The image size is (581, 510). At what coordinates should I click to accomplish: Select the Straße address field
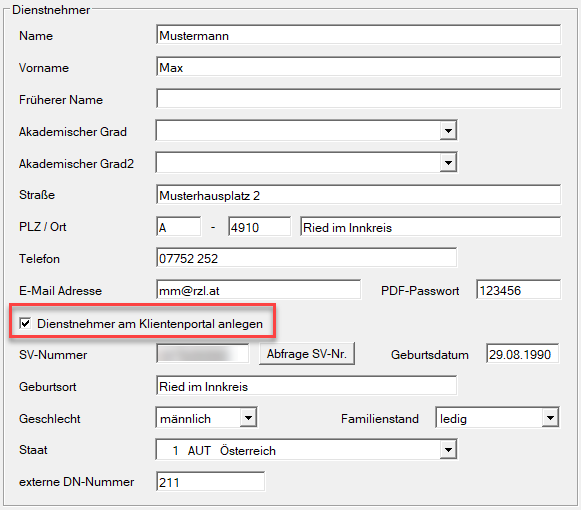(358, 195)
